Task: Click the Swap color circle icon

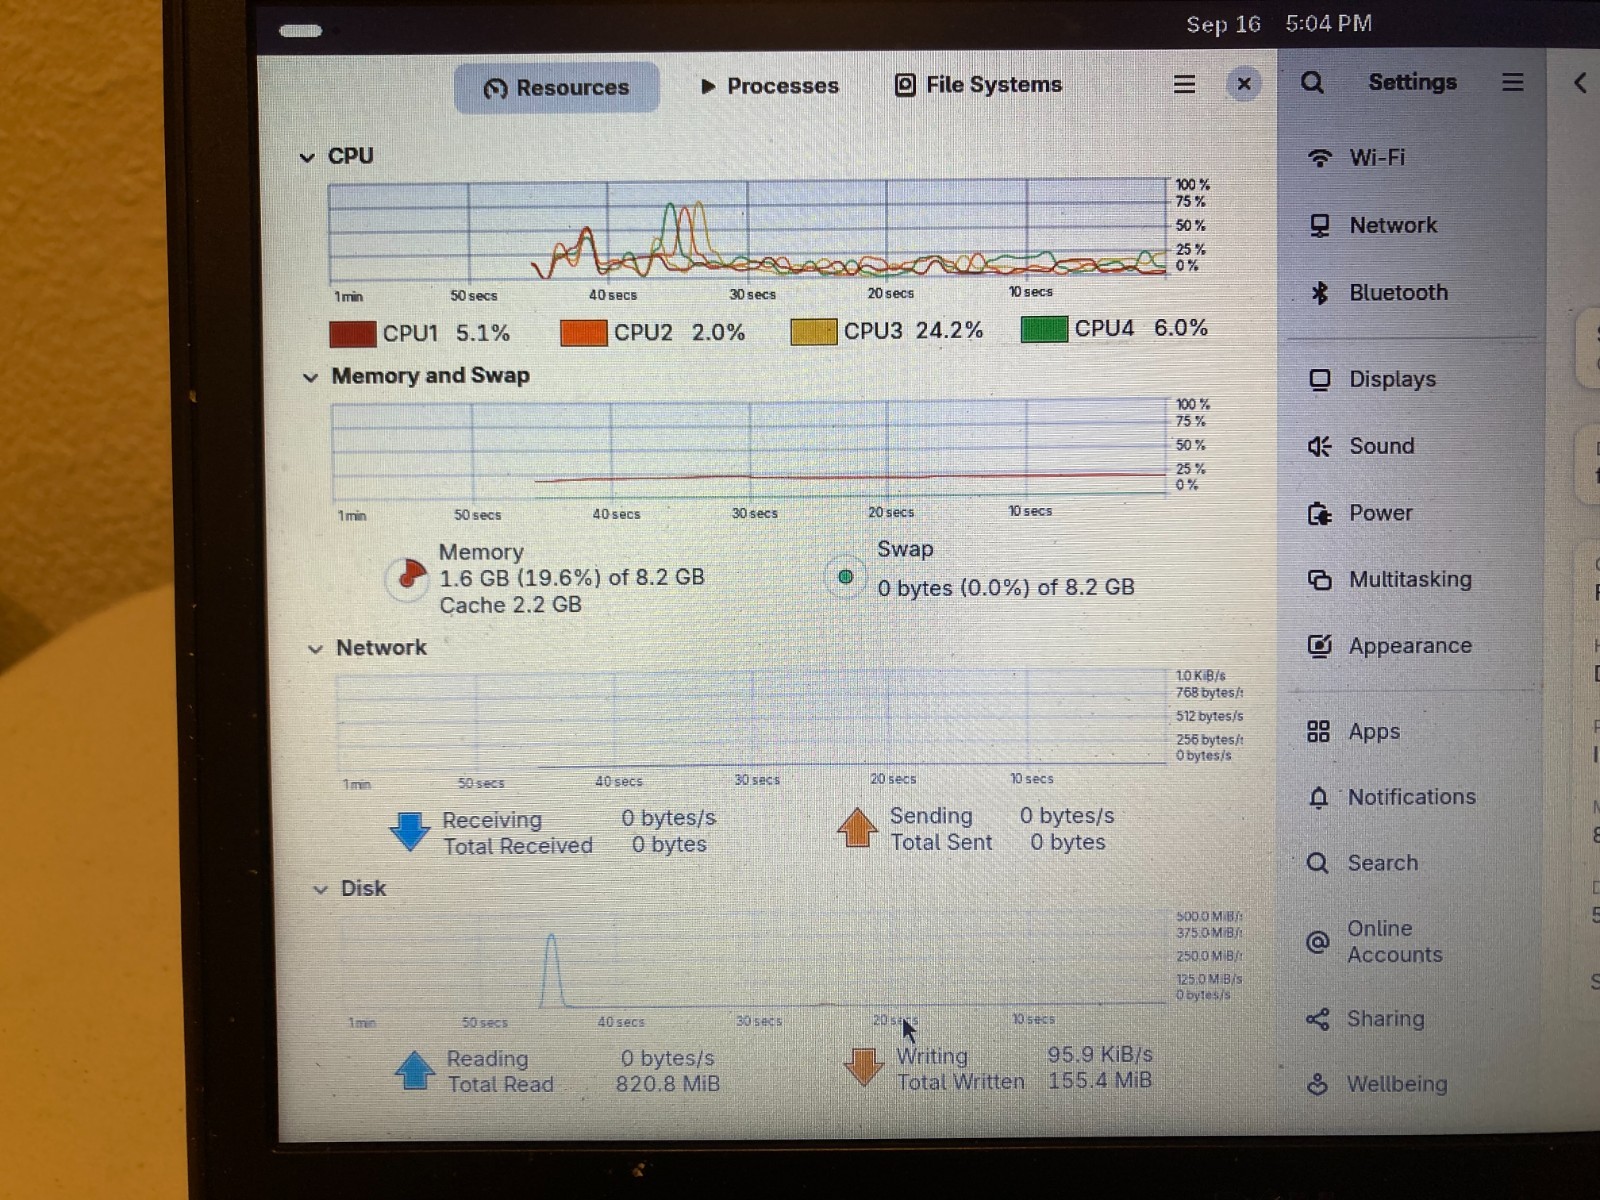Action: pos(845,577)
